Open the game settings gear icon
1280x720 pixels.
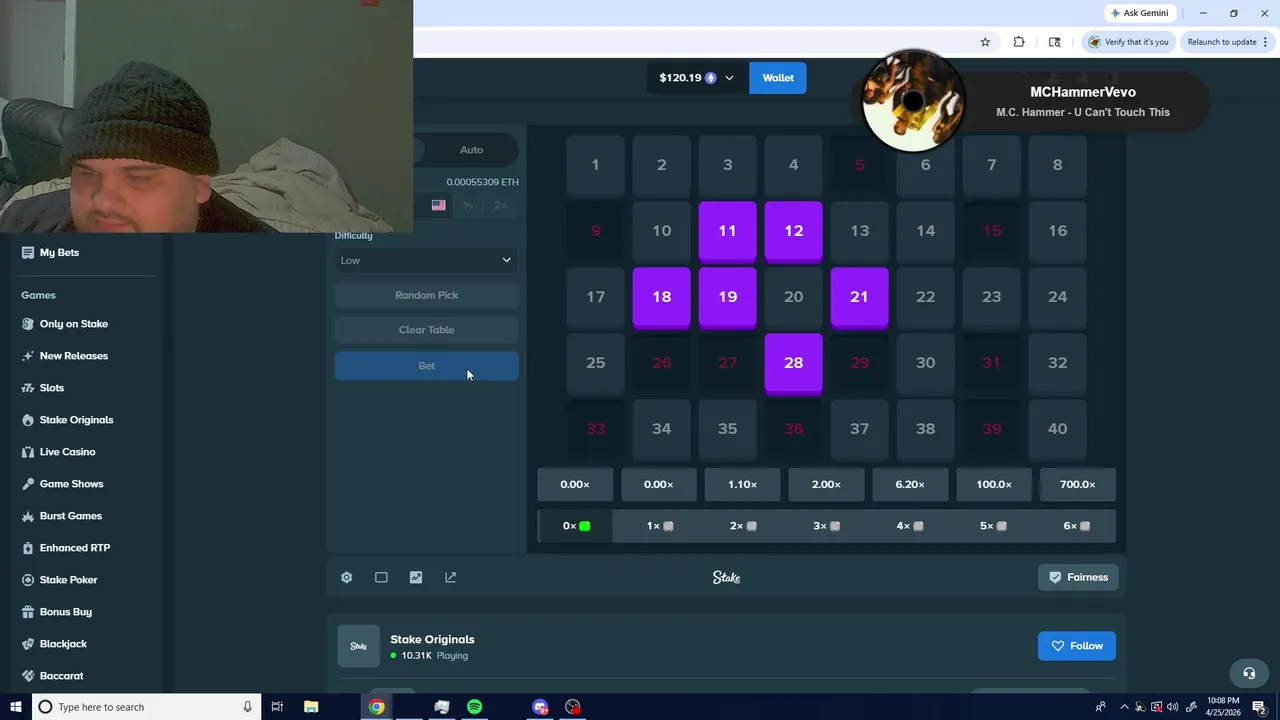coord(346,577)
